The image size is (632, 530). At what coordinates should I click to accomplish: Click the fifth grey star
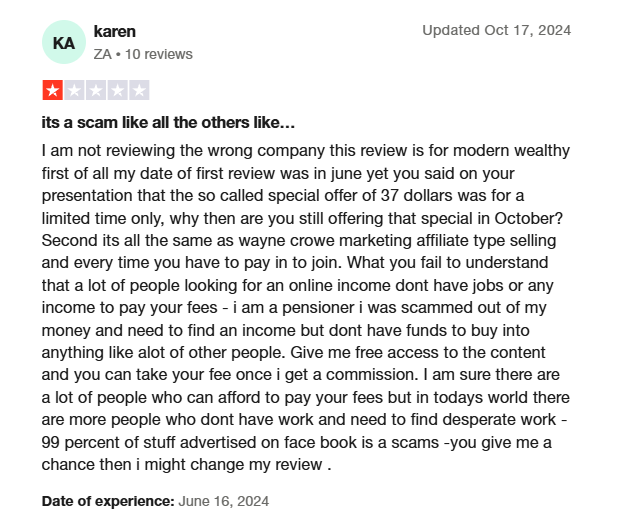click(x=139, y=90)
